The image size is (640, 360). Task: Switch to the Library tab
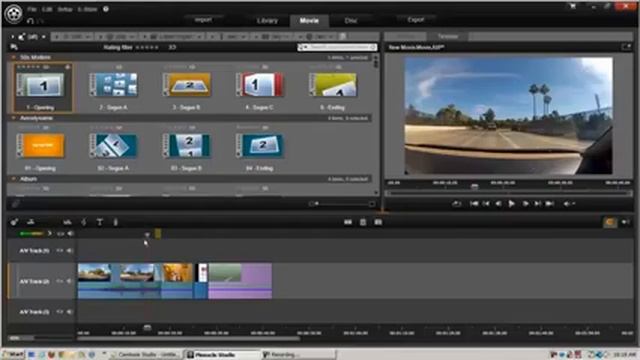(x=267, y=20)
